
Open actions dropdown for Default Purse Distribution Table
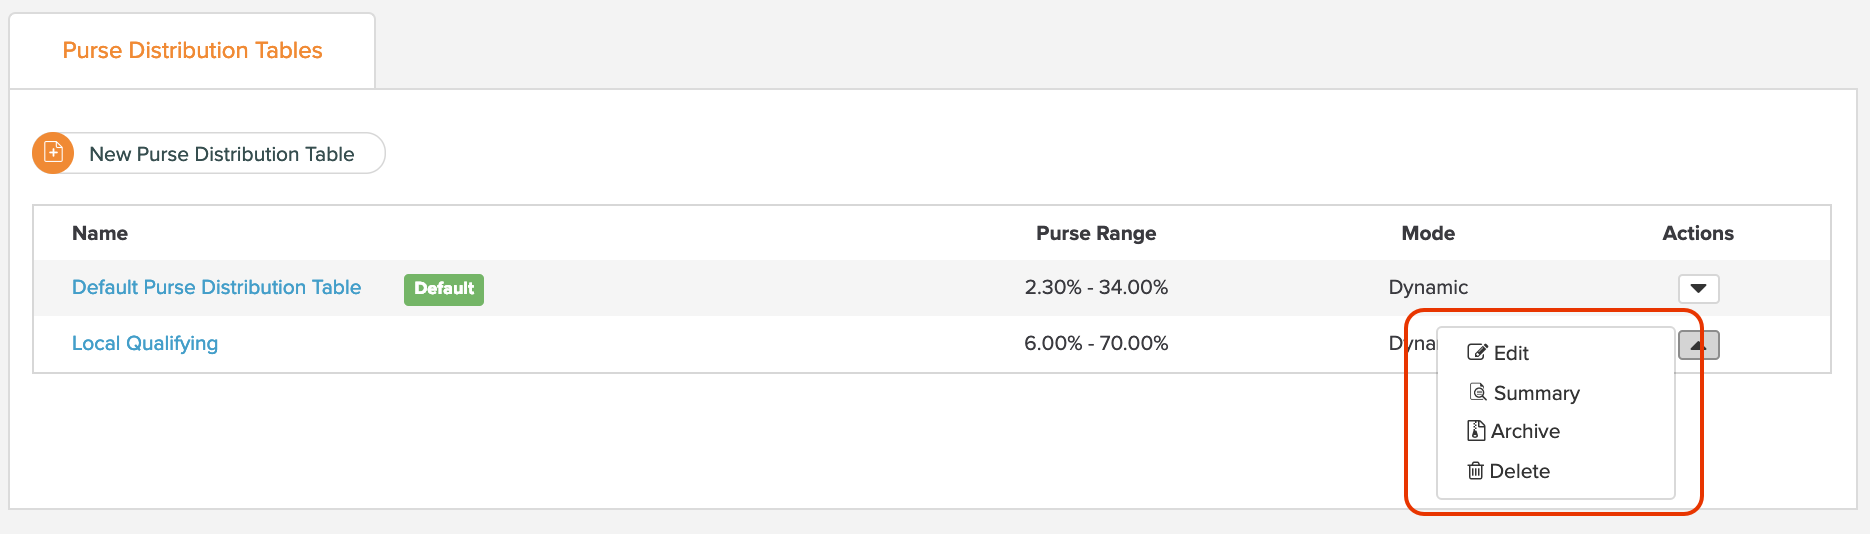1698,288
